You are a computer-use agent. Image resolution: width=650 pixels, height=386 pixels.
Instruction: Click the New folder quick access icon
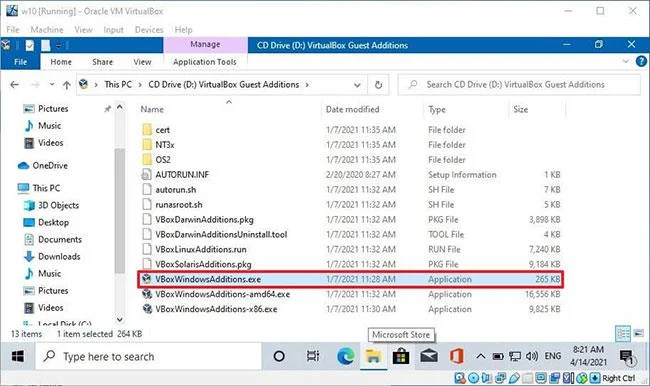46,45
